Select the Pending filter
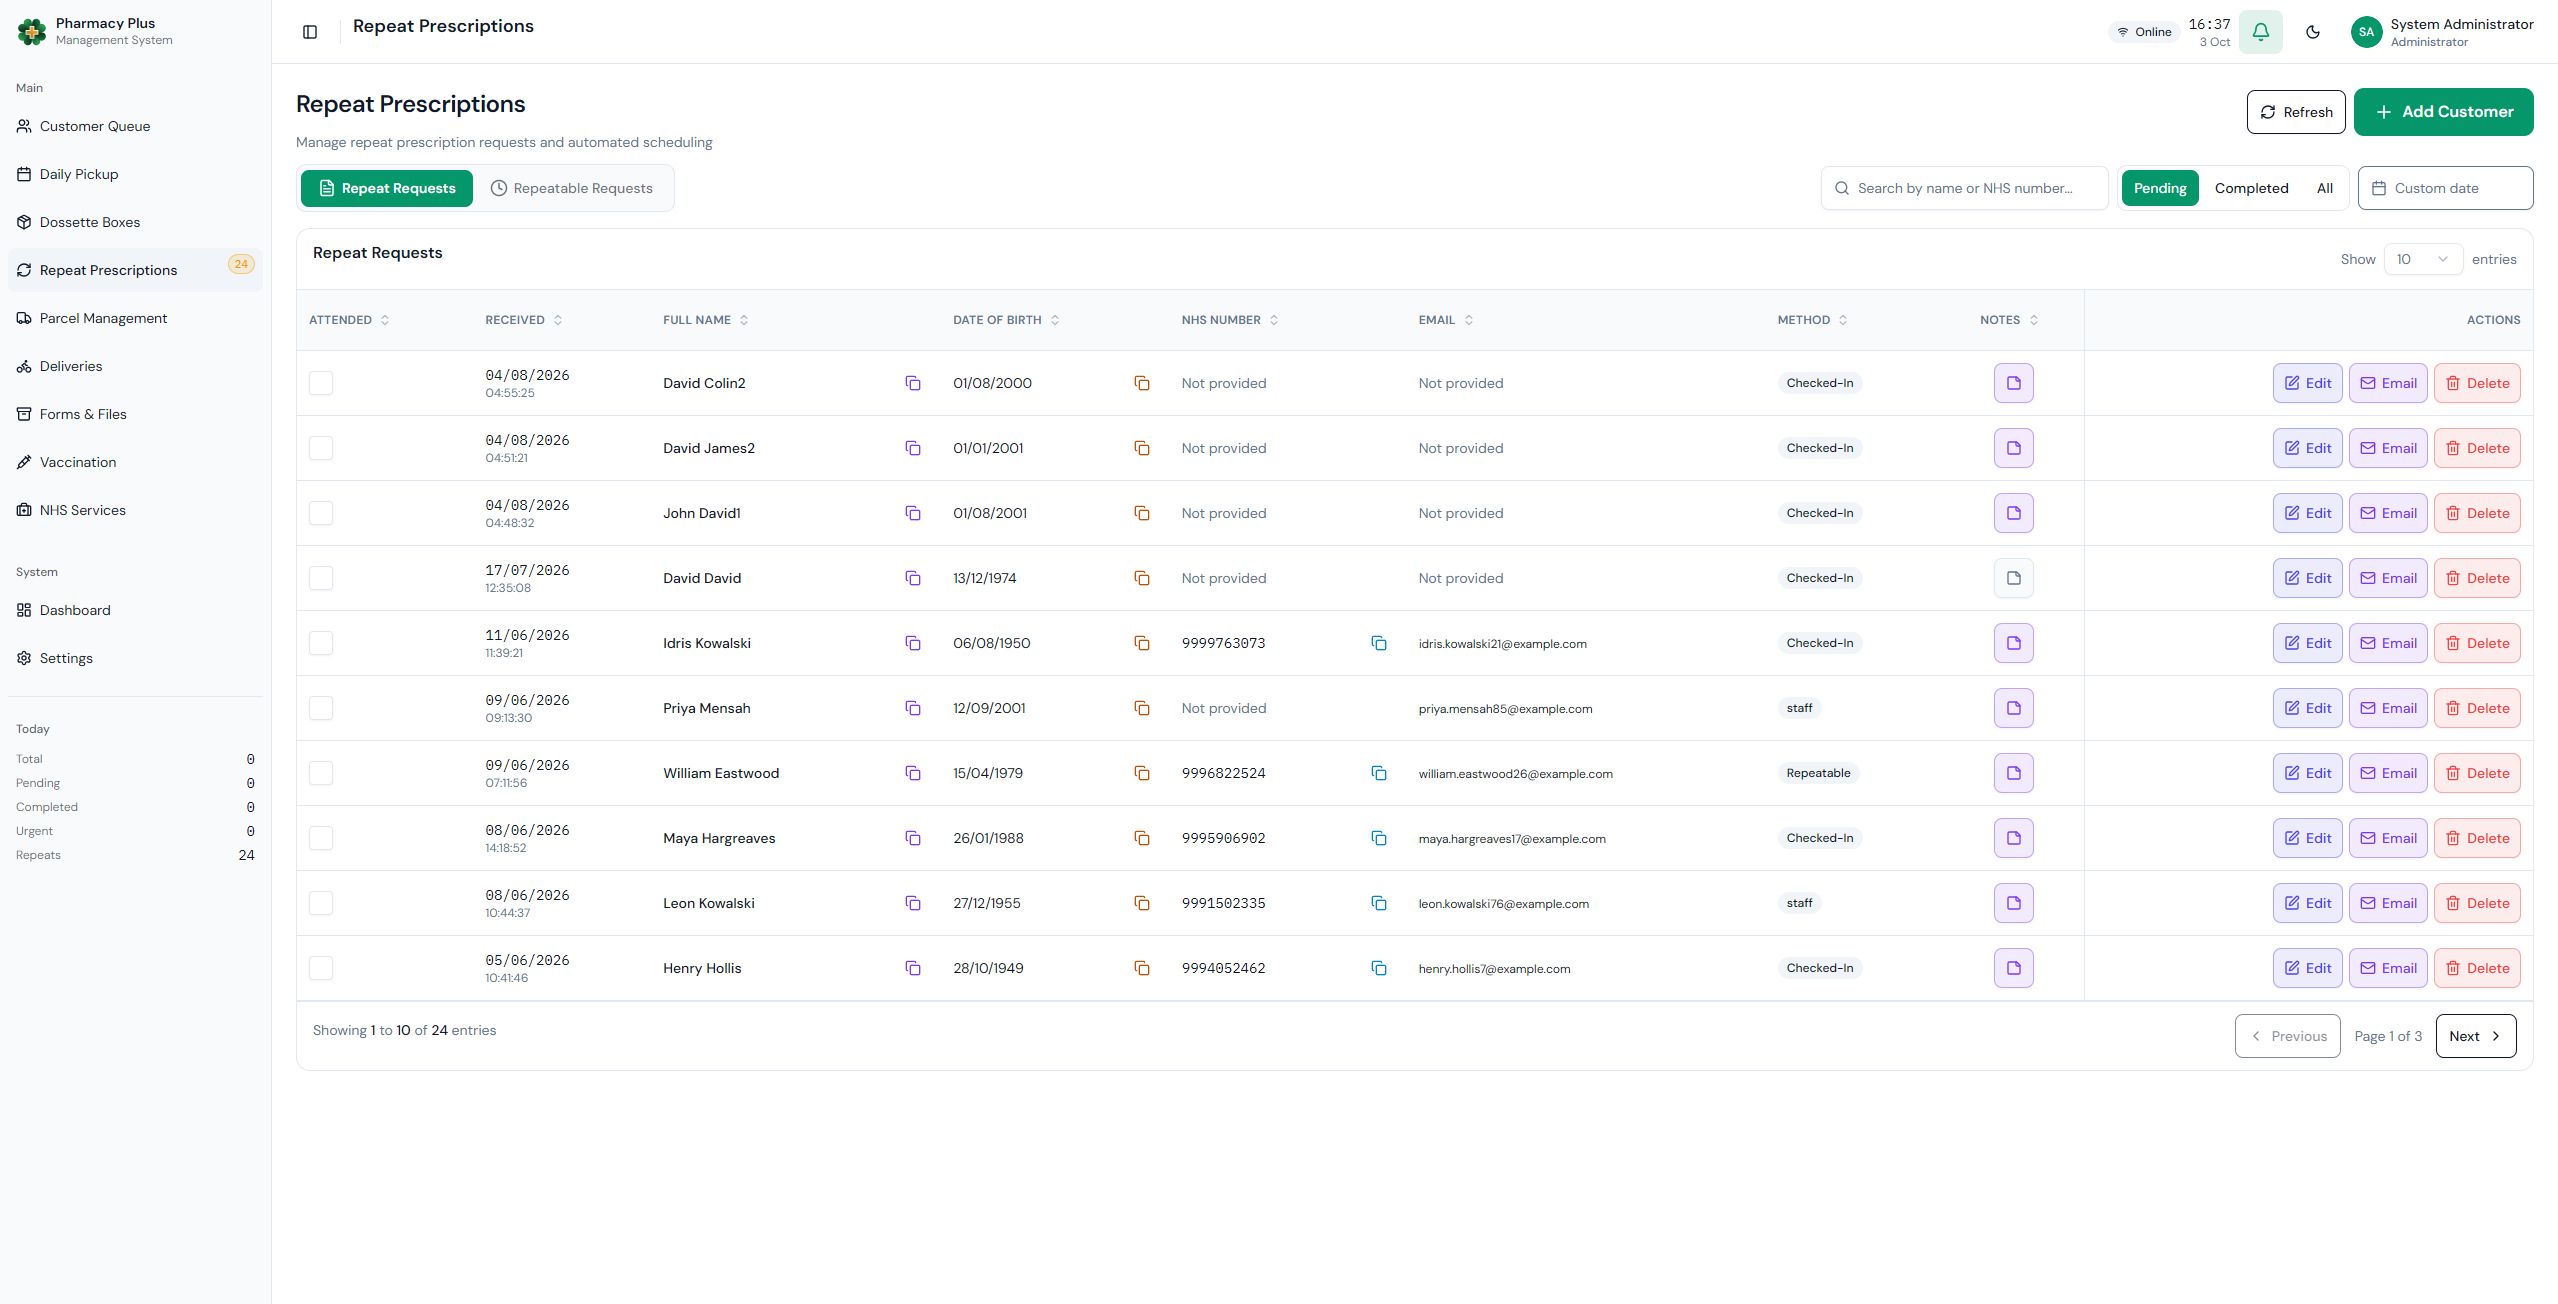The image size is (2558, 1304). tap(2159, 188)
